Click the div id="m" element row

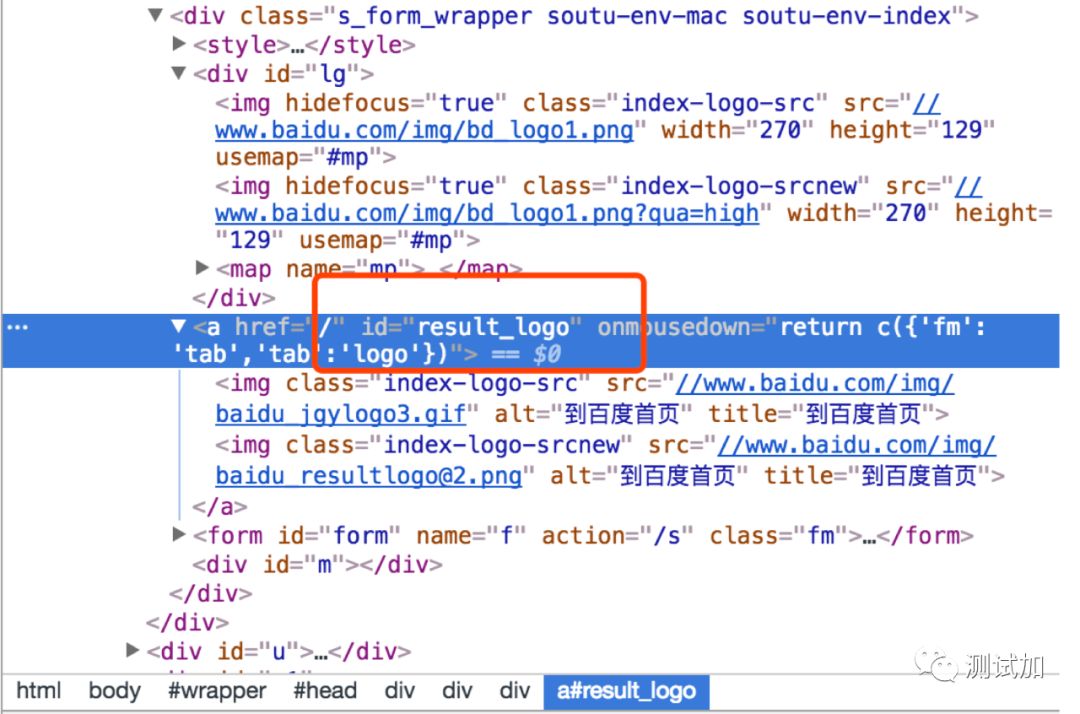click(318, 565)
